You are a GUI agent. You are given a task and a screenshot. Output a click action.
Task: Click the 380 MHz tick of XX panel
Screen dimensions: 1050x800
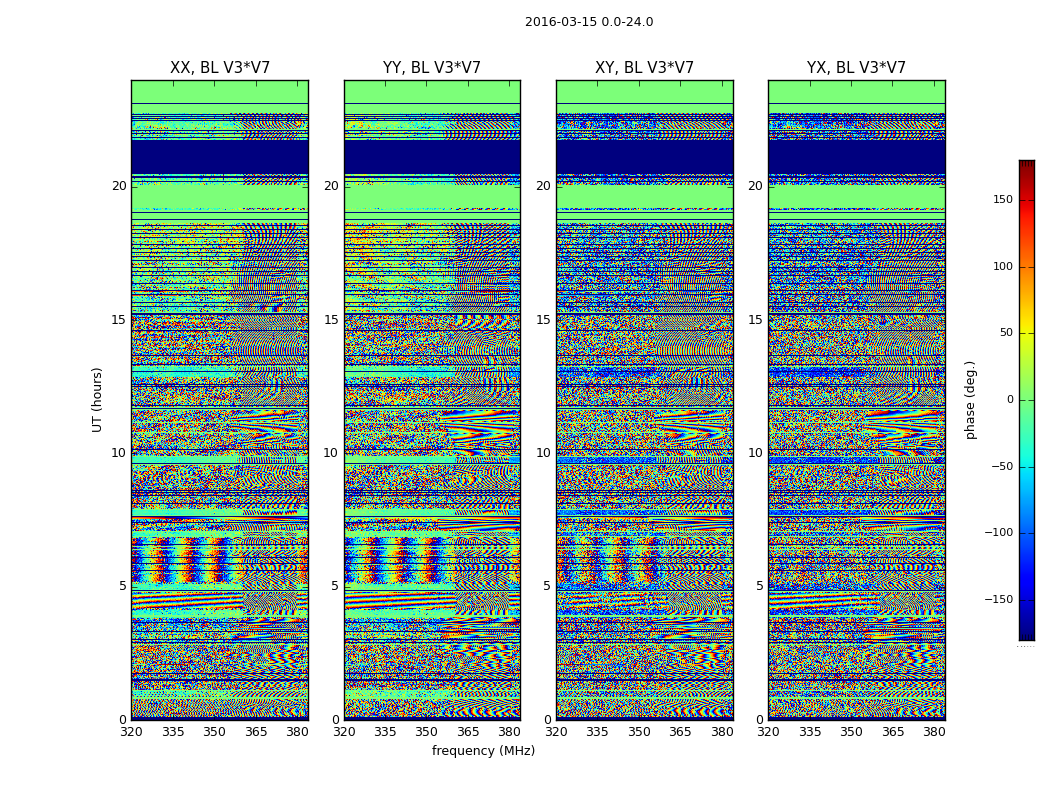[x=297, y=732]
